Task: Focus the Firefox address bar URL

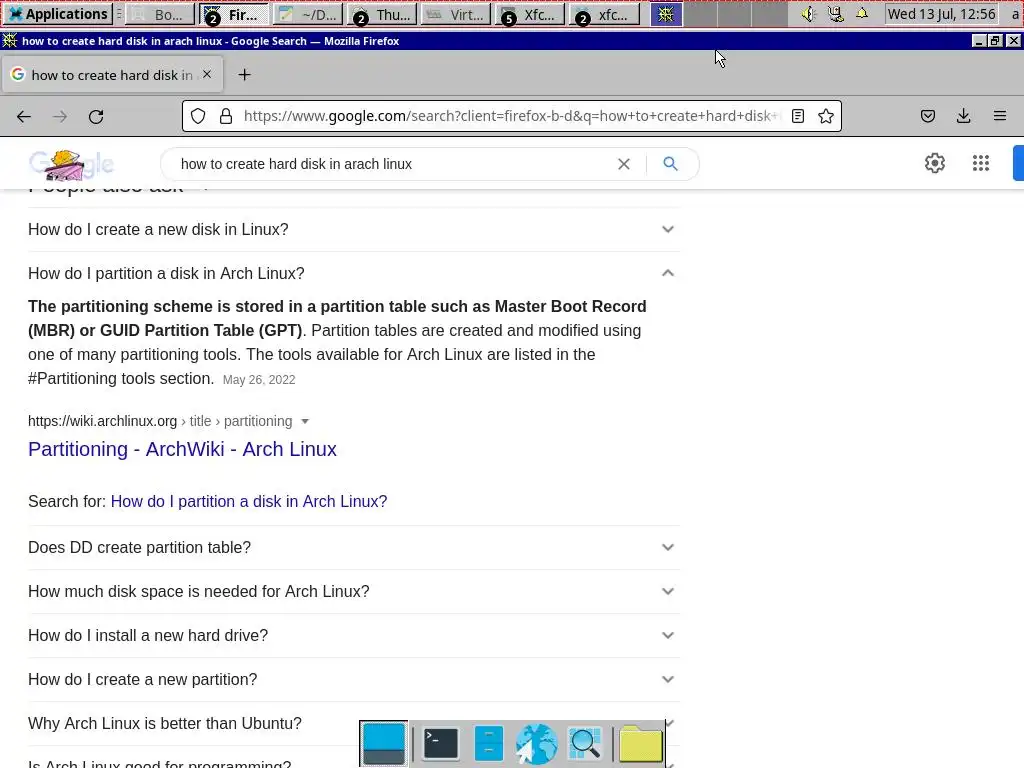Action: (511, 116)
